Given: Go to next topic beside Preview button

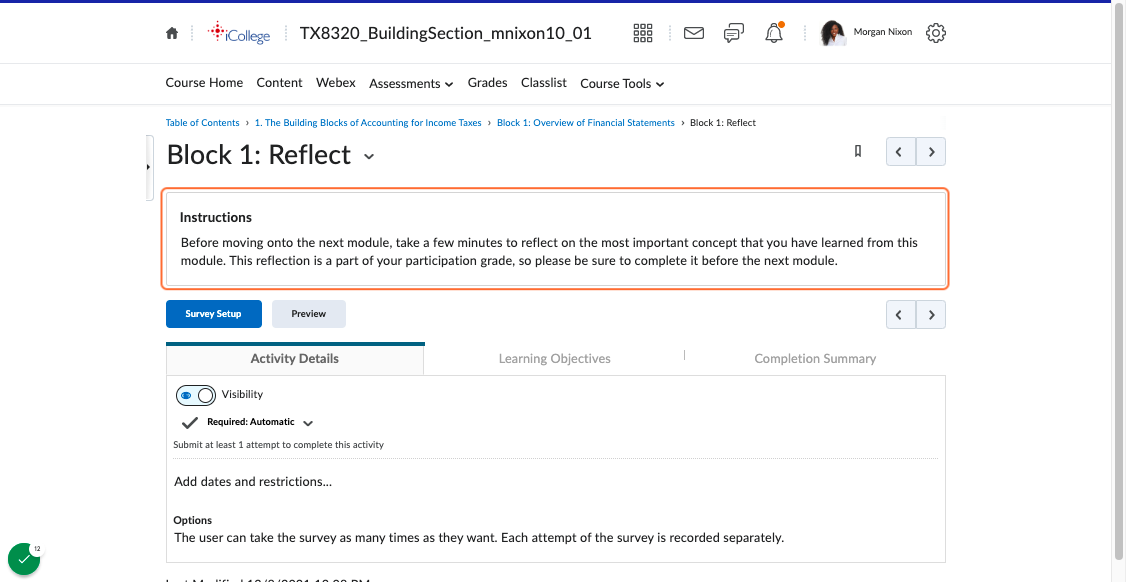Looking at the screenshot, I should coord(931,314).
